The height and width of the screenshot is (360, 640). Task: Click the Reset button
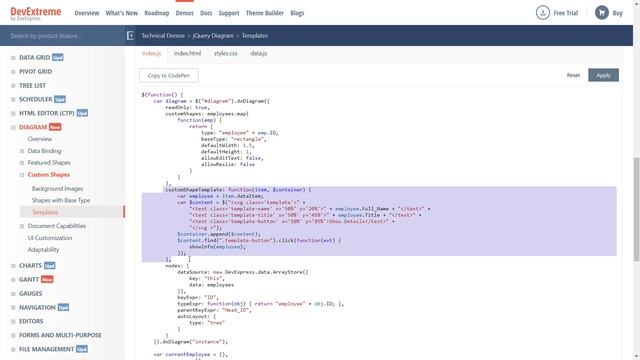tap(573, 75)
